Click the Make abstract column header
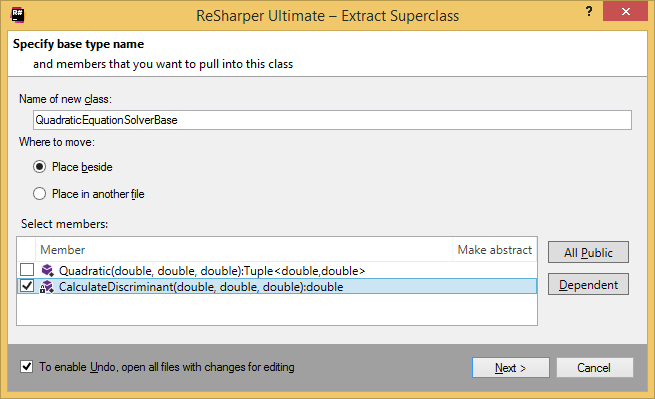Screen dimensions: 655x399 point(495,250)
